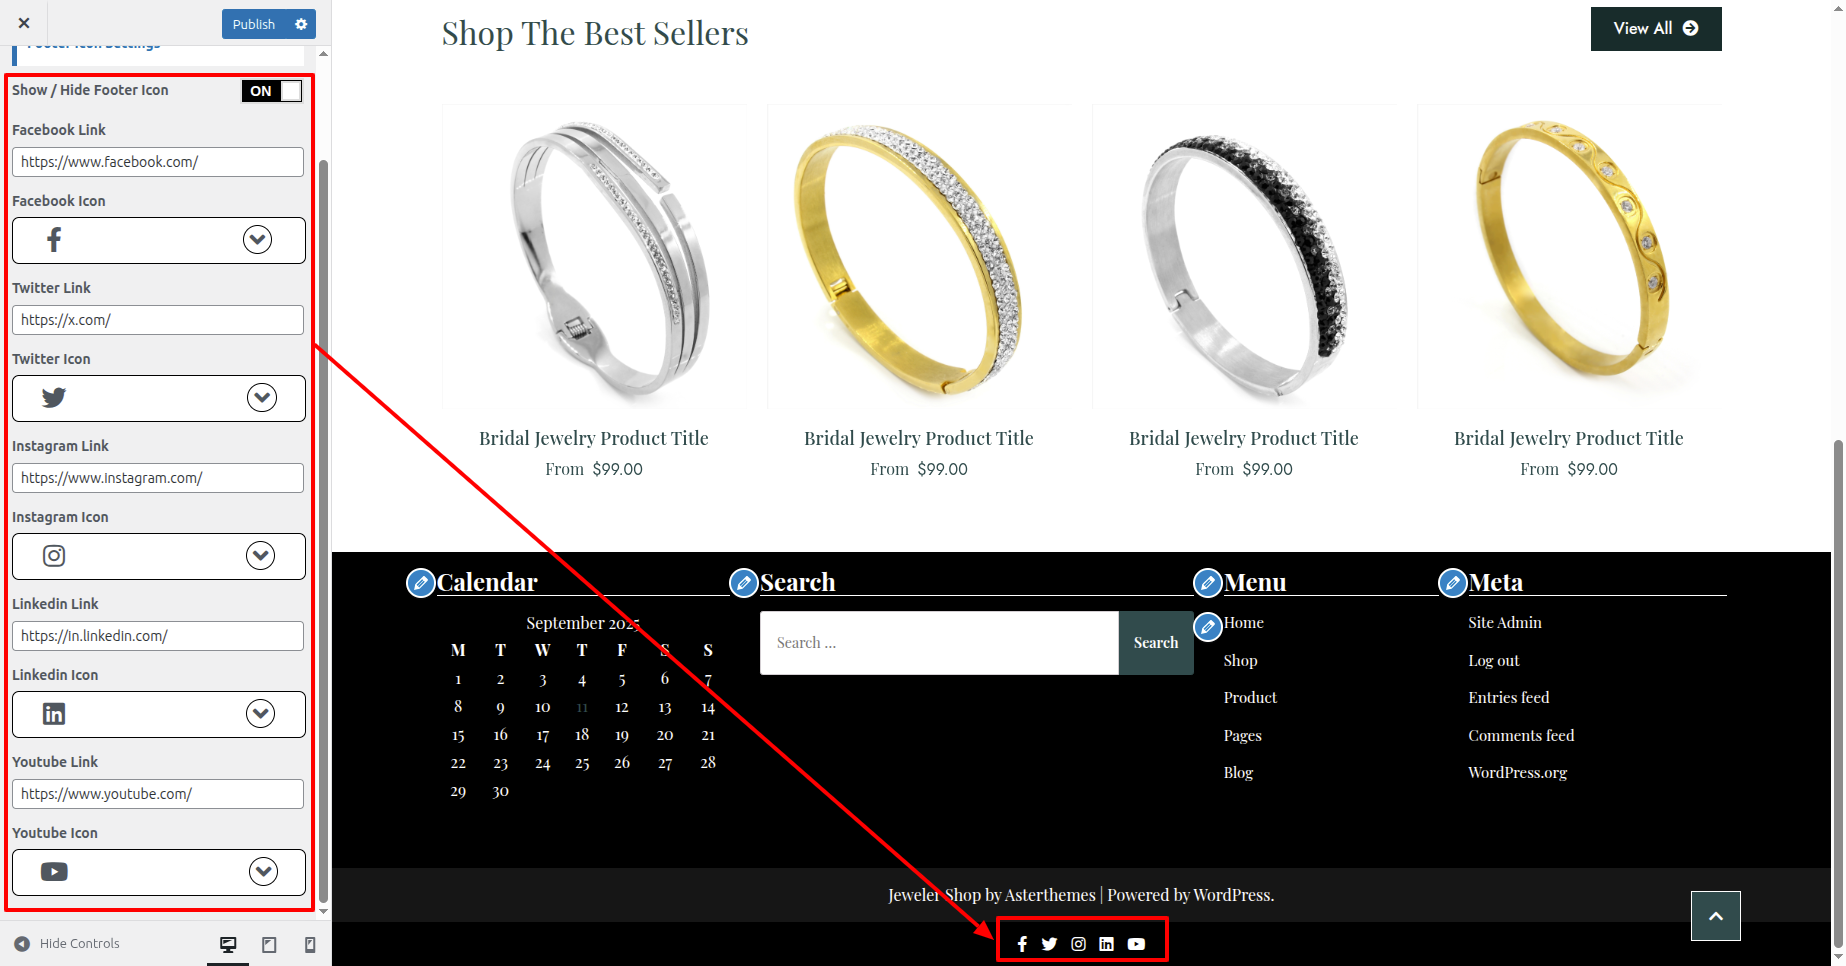This screenshot has height=966, width=1846.
Task: Click the Twitter bird icon in footer
Action: [x=1049, y=944]
